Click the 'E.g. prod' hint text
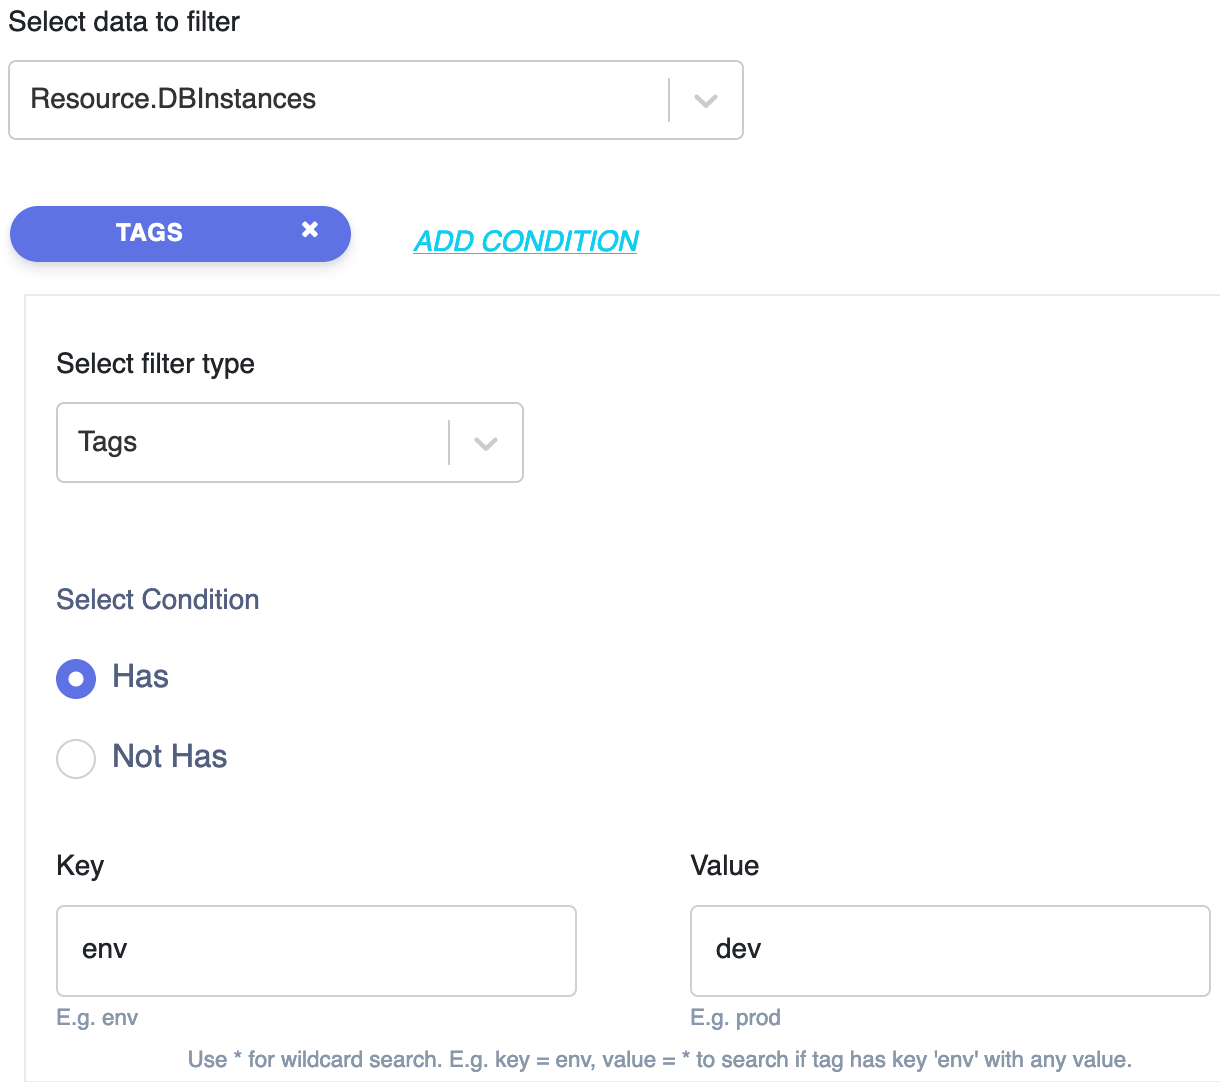The height and width of the screenshot is (1082, 1220). click(x=735, y=1018)
